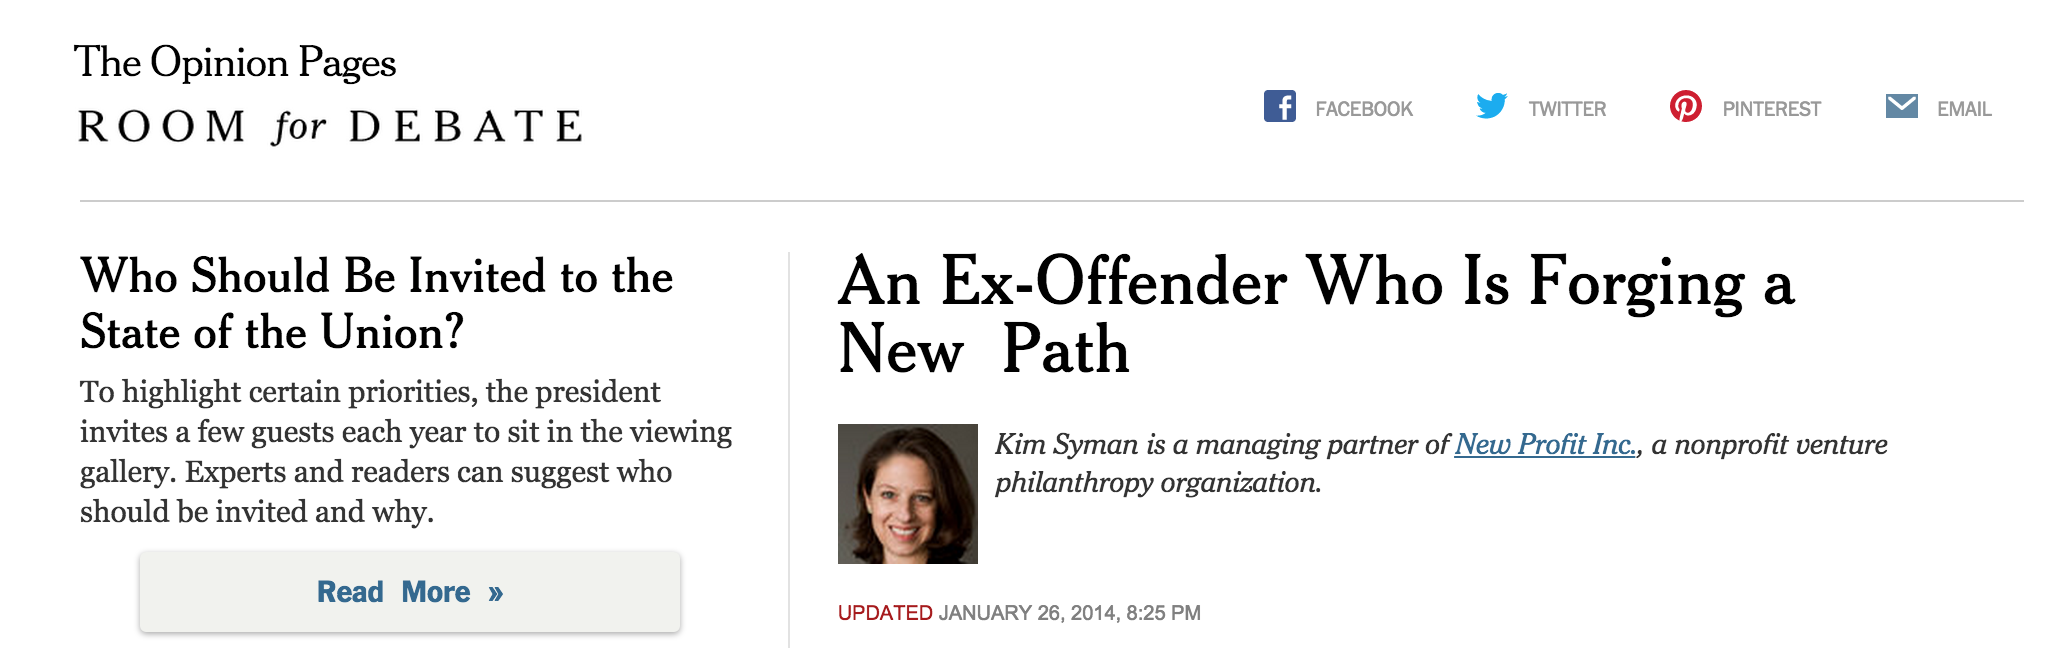This screenshot has height=648, width=2046.
Task: Click the State of the Union description paragraph
Action: pos(406,451)
